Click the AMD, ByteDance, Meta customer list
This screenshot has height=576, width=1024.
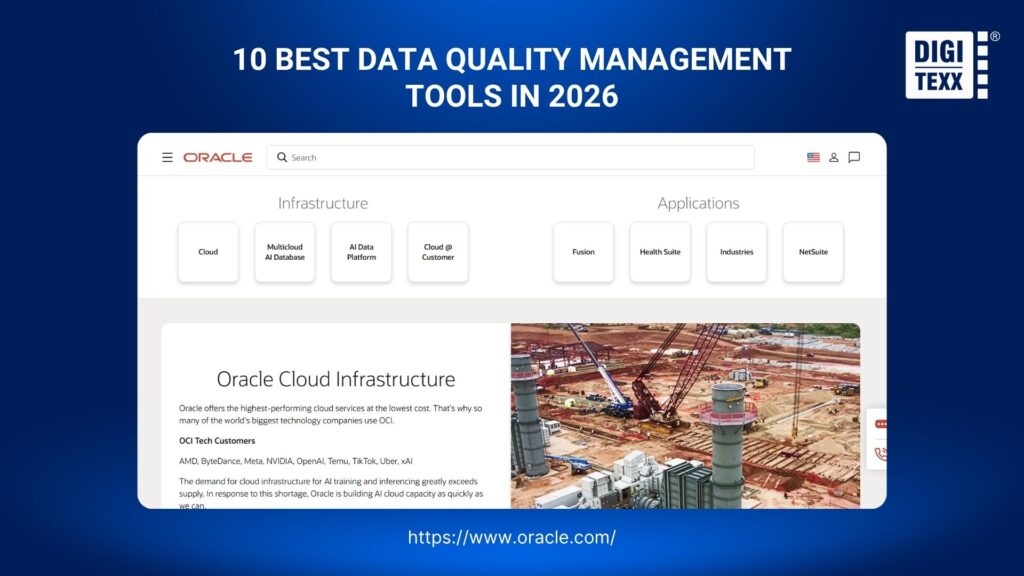coord(296,461)
